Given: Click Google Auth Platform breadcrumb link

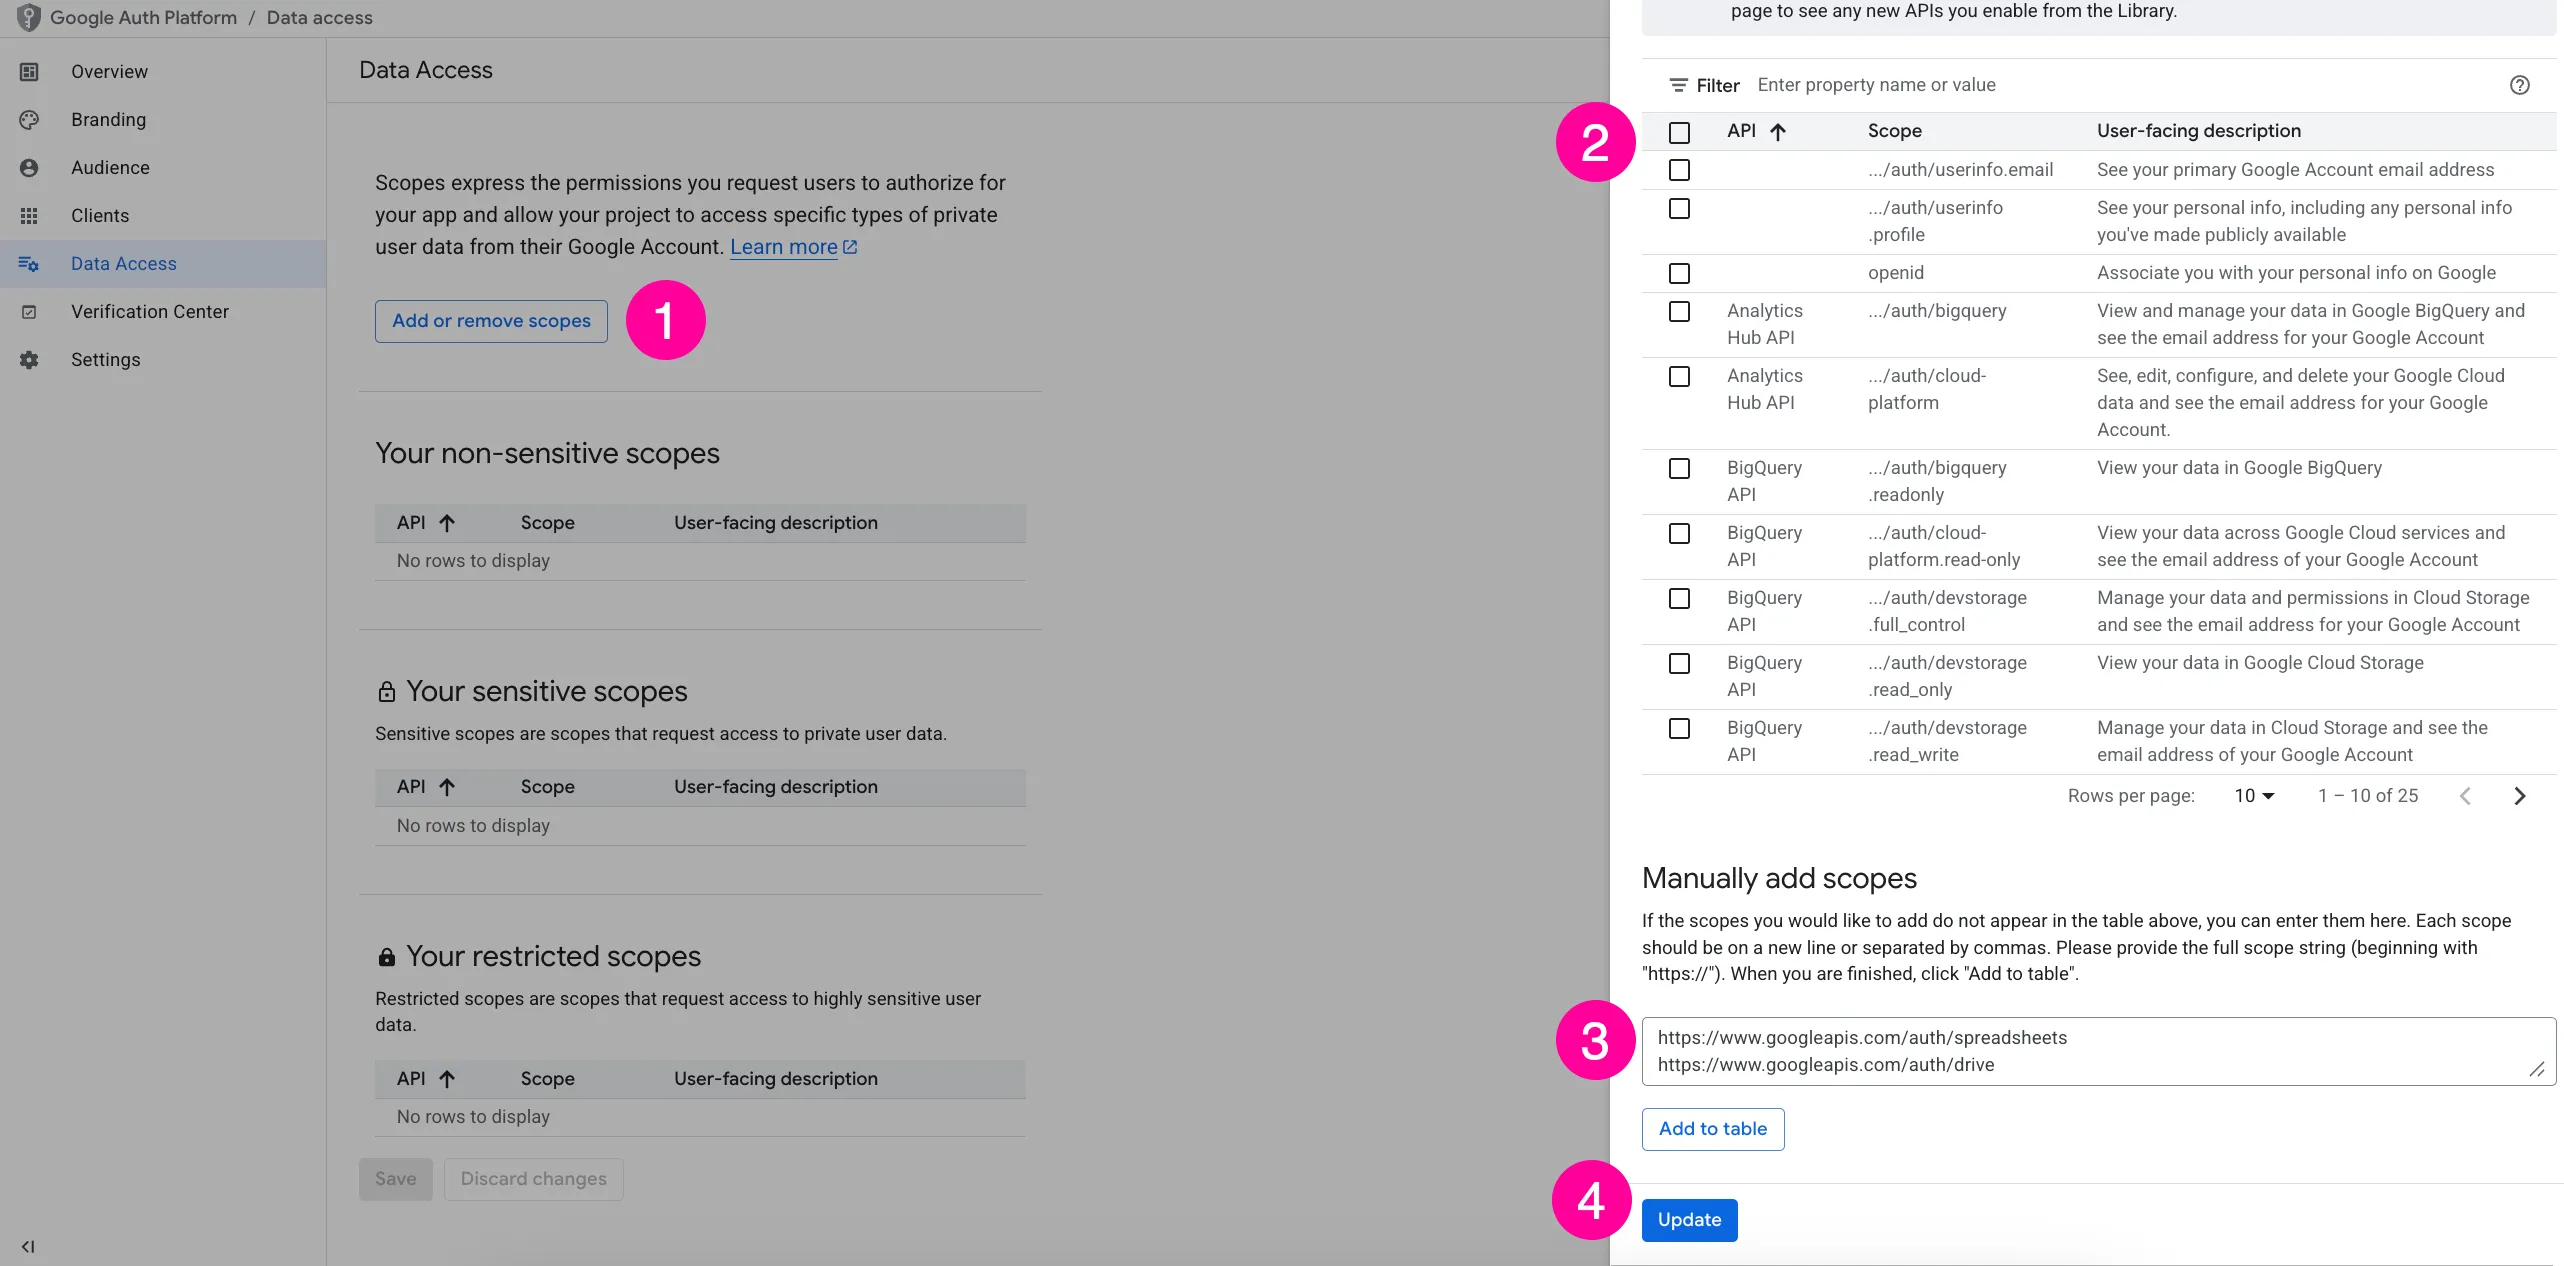Looking at the screenshot, I should (x=144, y=18).
